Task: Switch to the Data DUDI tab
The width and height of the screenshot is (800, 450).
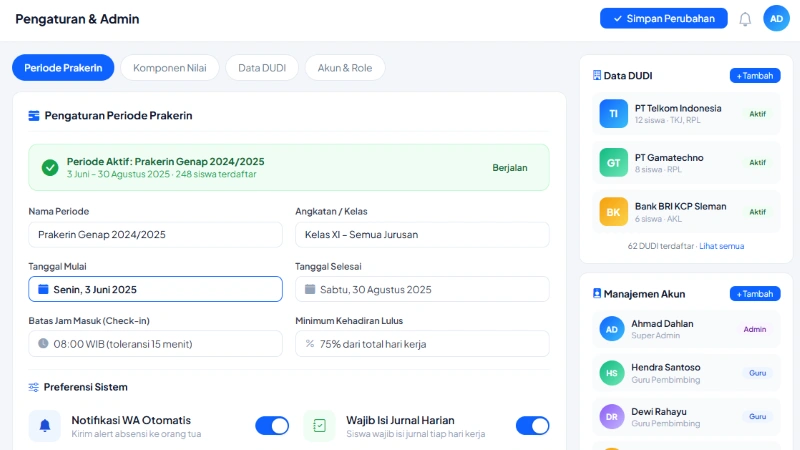Action: pyautogui.click(x=261, y=68)
